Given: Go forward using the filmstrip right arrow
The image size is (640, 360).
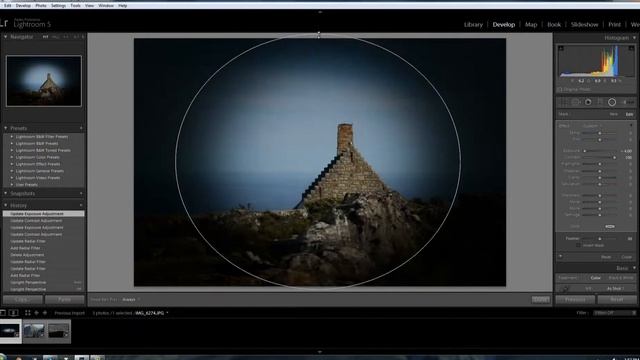Looking at the screenshot, I should pos(45,313).
